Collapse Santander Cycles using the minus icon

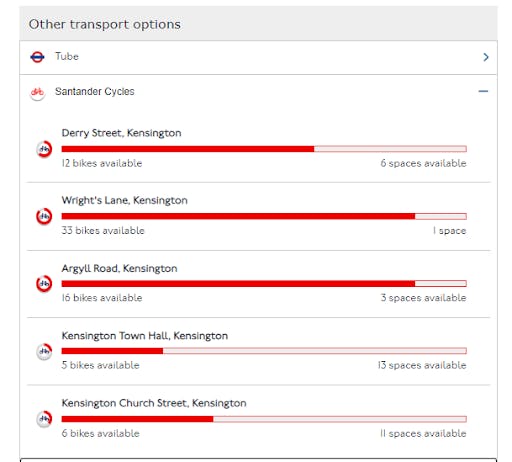pos(483,91)
